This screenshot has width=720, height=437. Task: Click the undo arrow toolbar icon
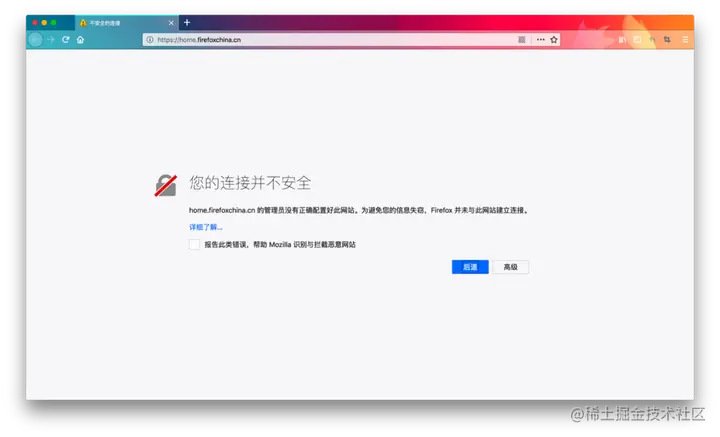(652, 40)
